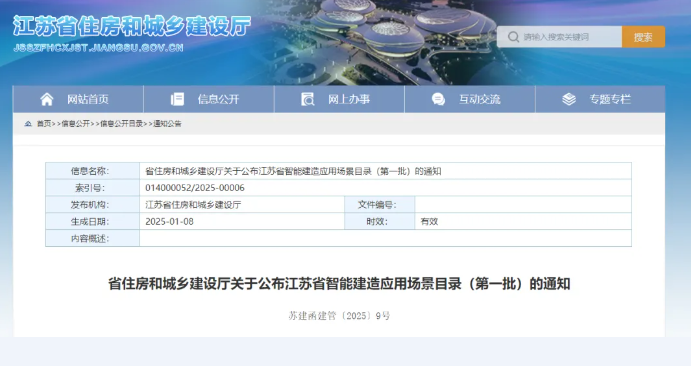Click the 信息公开目录 breadcrumb link
The height and width of the screenshot is (366, 691).
click(121, 124)
